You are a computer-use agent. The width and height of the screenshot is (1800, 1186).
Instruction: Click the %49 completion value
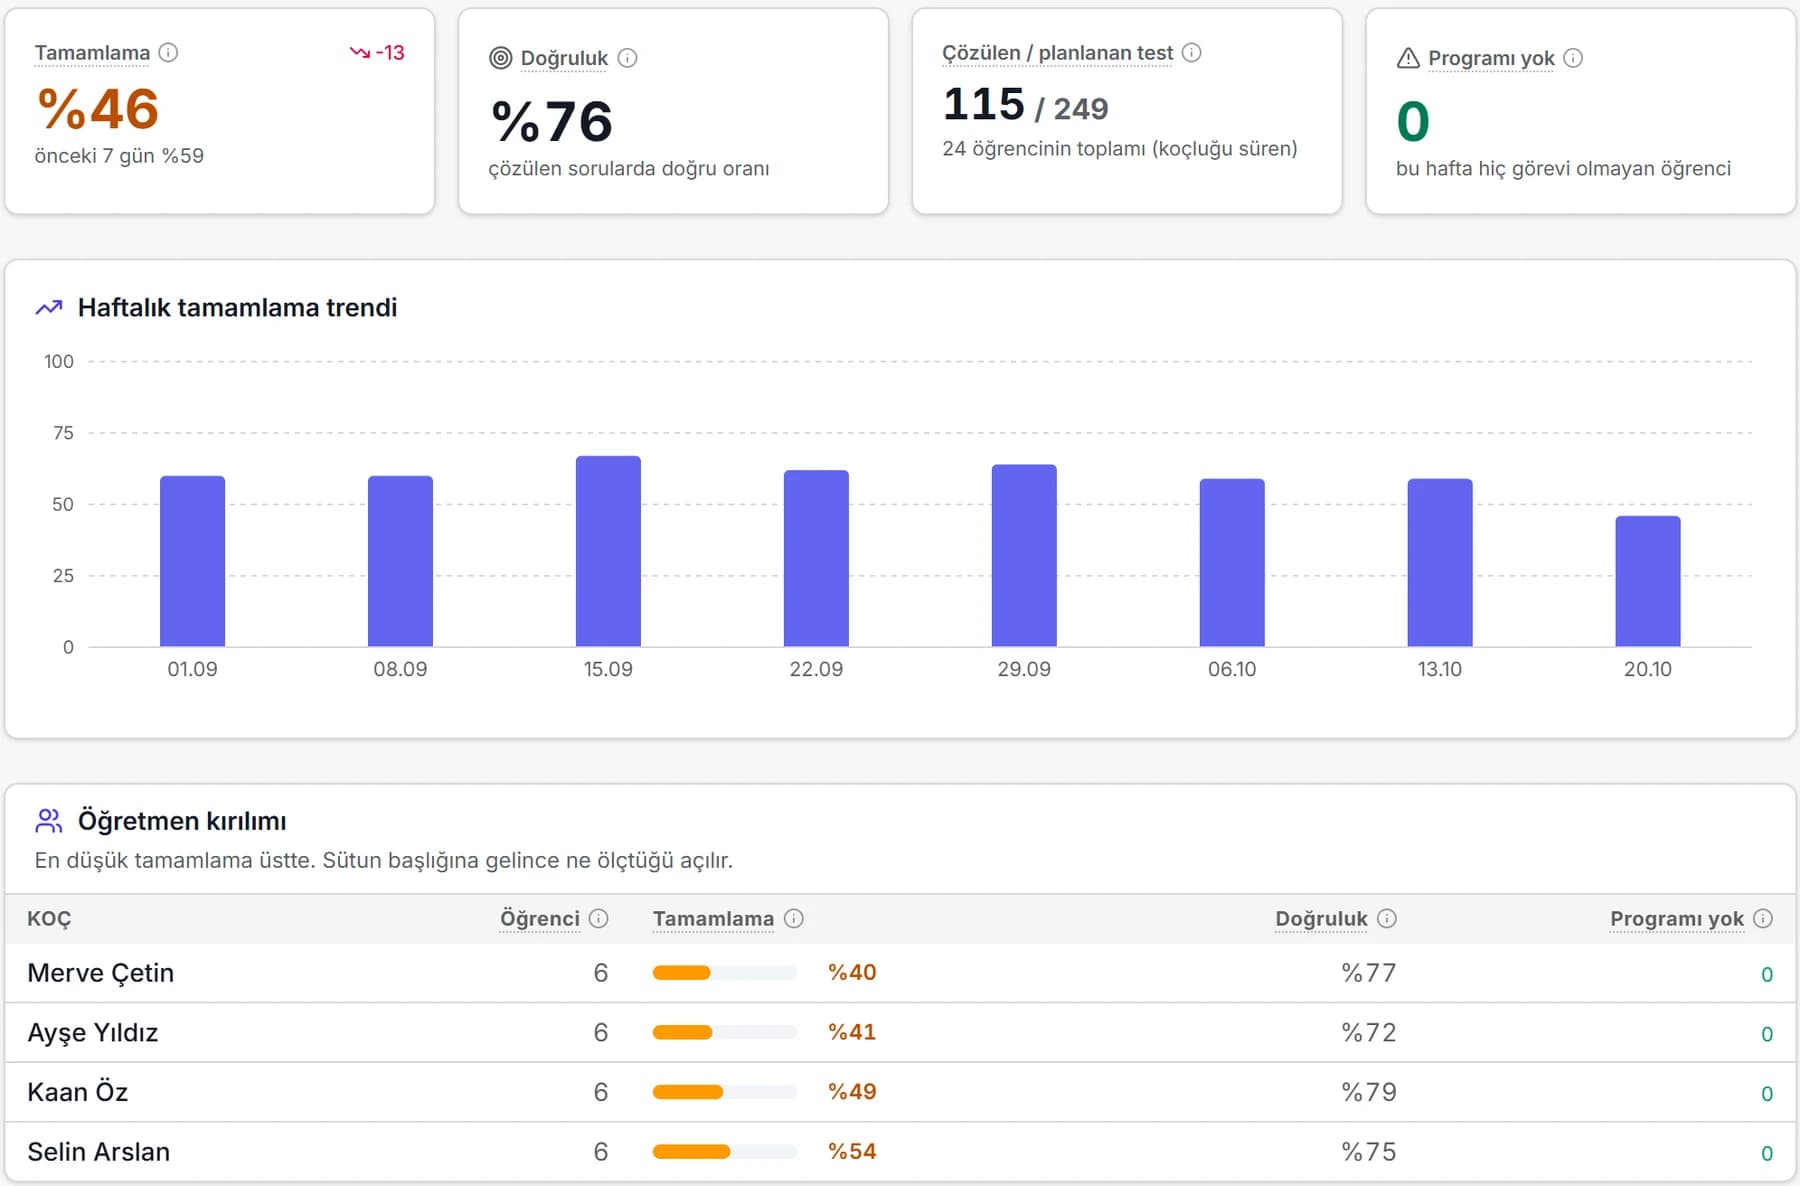[x=852, y=1091]
